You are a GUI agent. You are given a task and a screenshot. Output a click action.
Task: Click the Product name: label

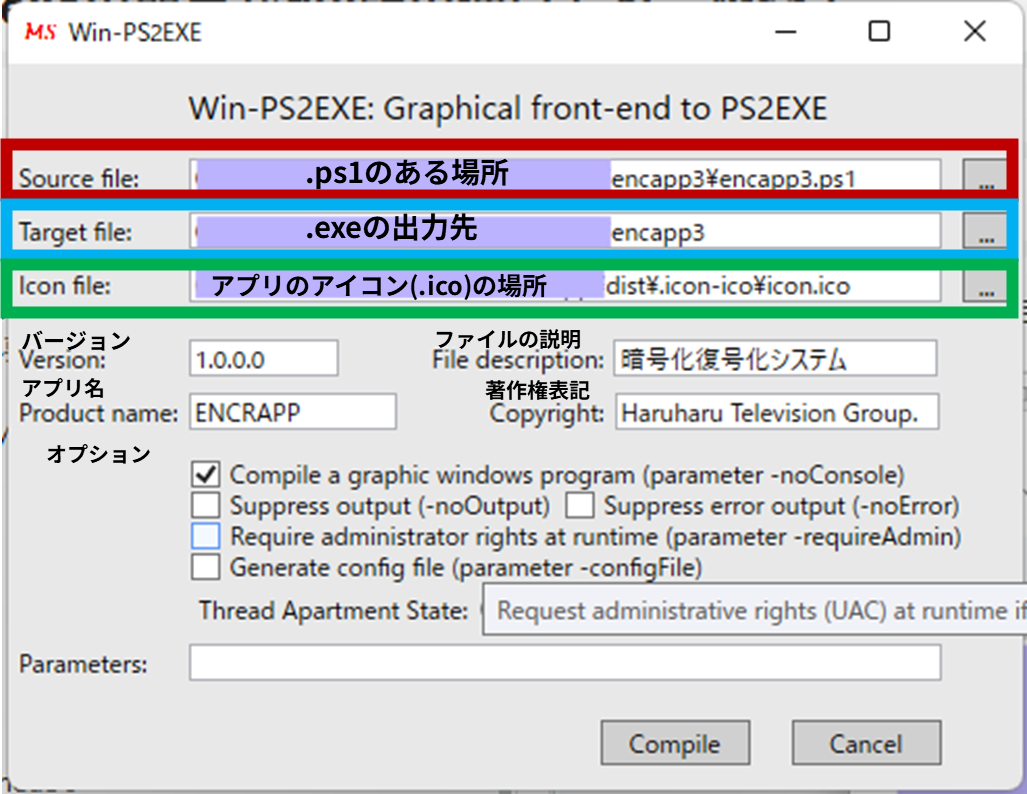98,413
